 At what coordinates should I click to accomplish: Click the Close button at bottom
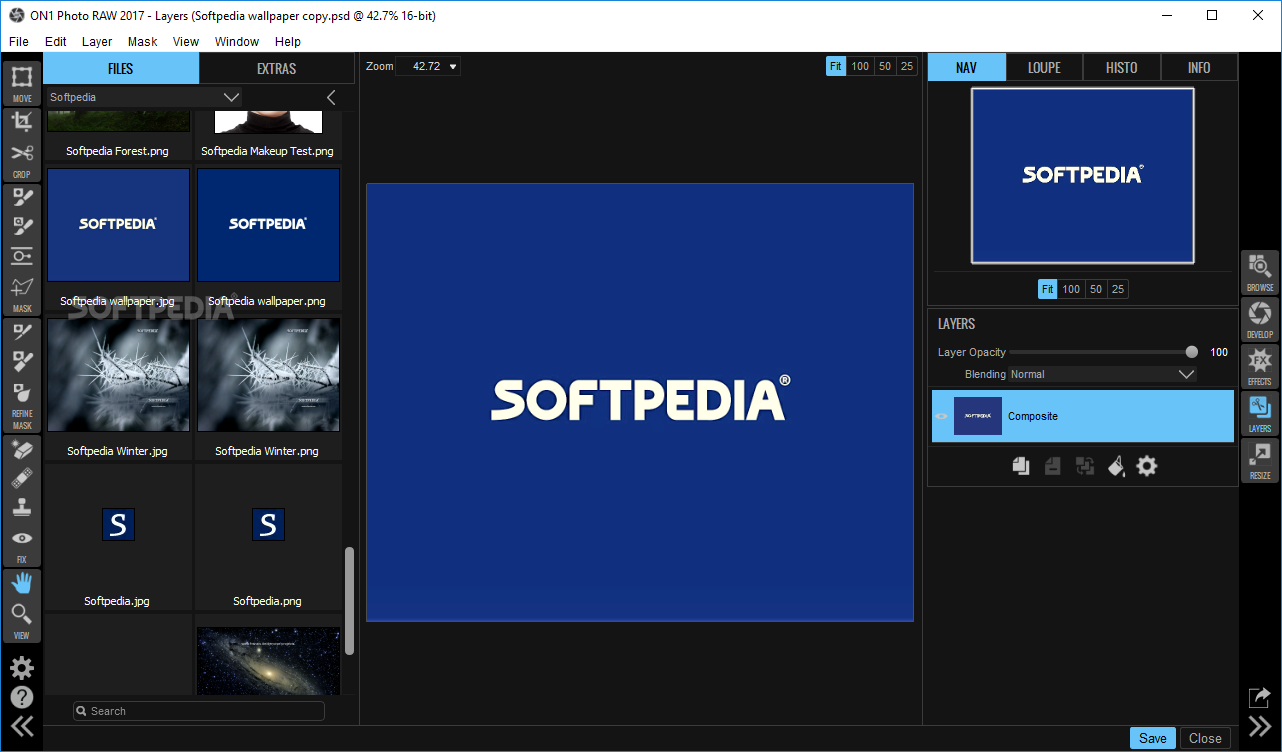(x=1205, y=738)
